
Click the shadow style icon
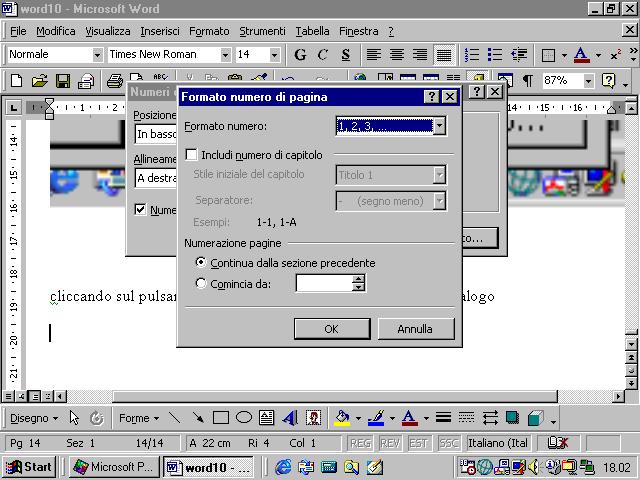[512, 418]
